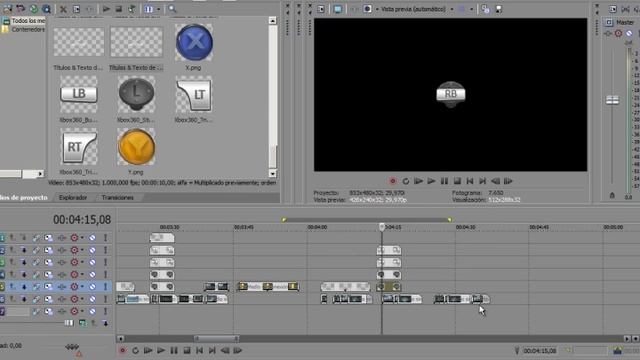Toggle preview on external monitor
The width and height of the screenshot is (640, 360).
[338, 9]
